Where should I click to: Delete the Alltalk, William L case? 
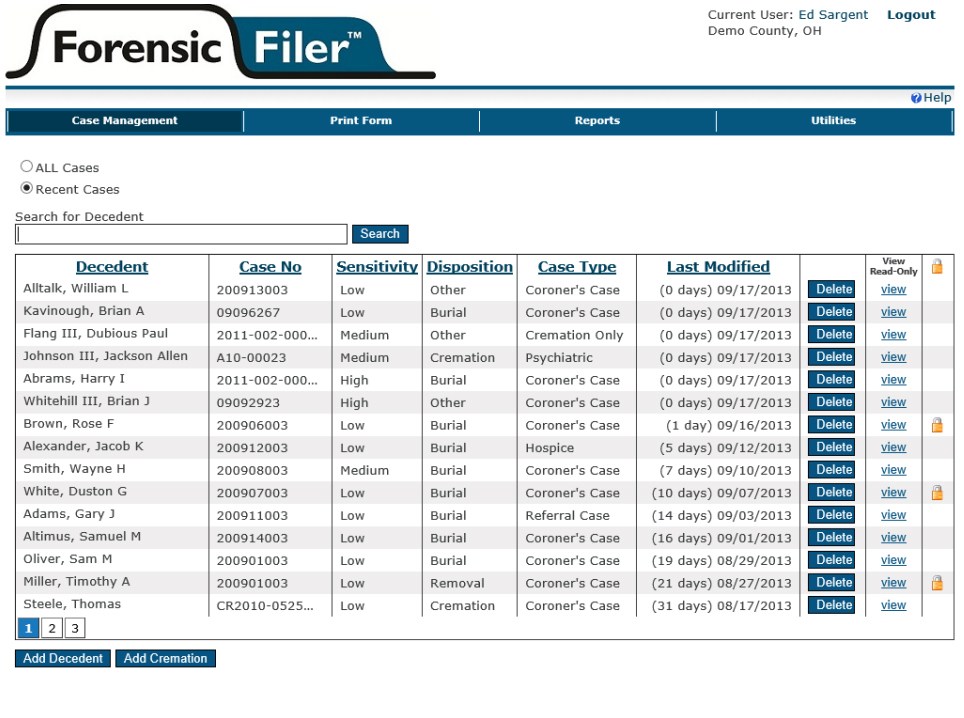832,290
